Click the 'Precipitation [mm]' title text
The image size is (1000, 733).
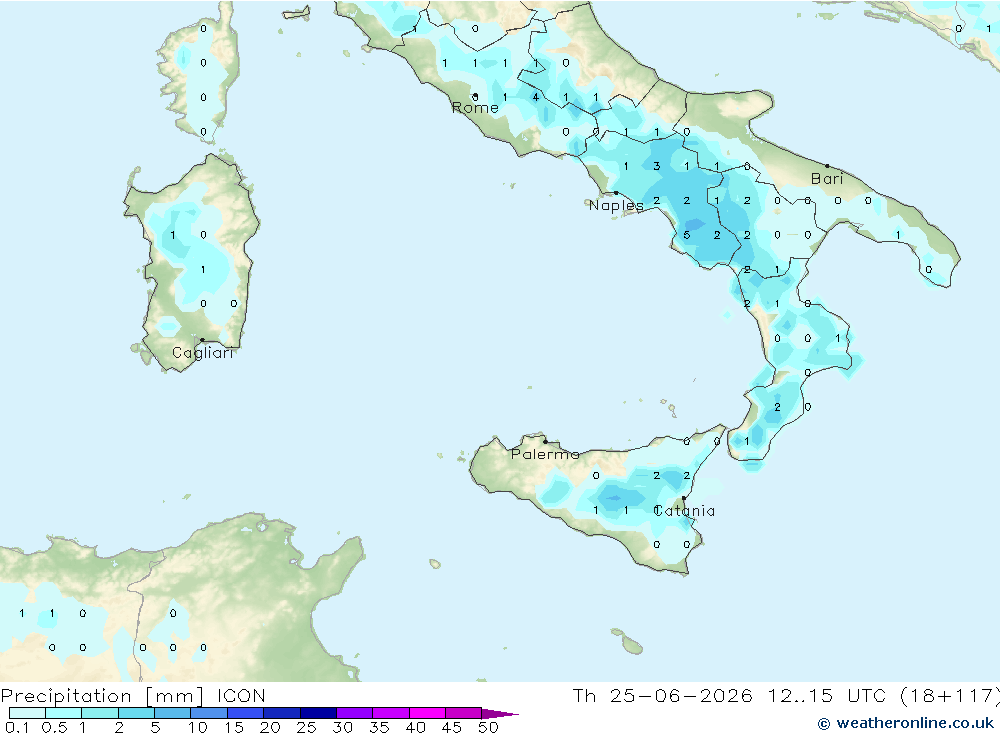(103, 696)
